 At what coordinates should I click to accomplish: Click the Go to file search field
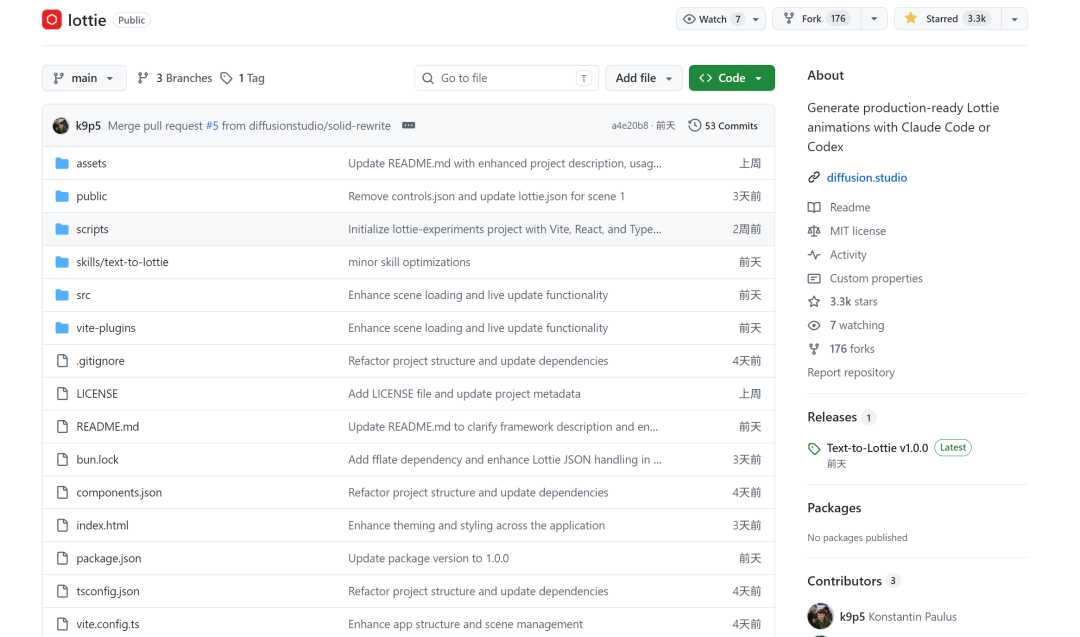(506, 78)
